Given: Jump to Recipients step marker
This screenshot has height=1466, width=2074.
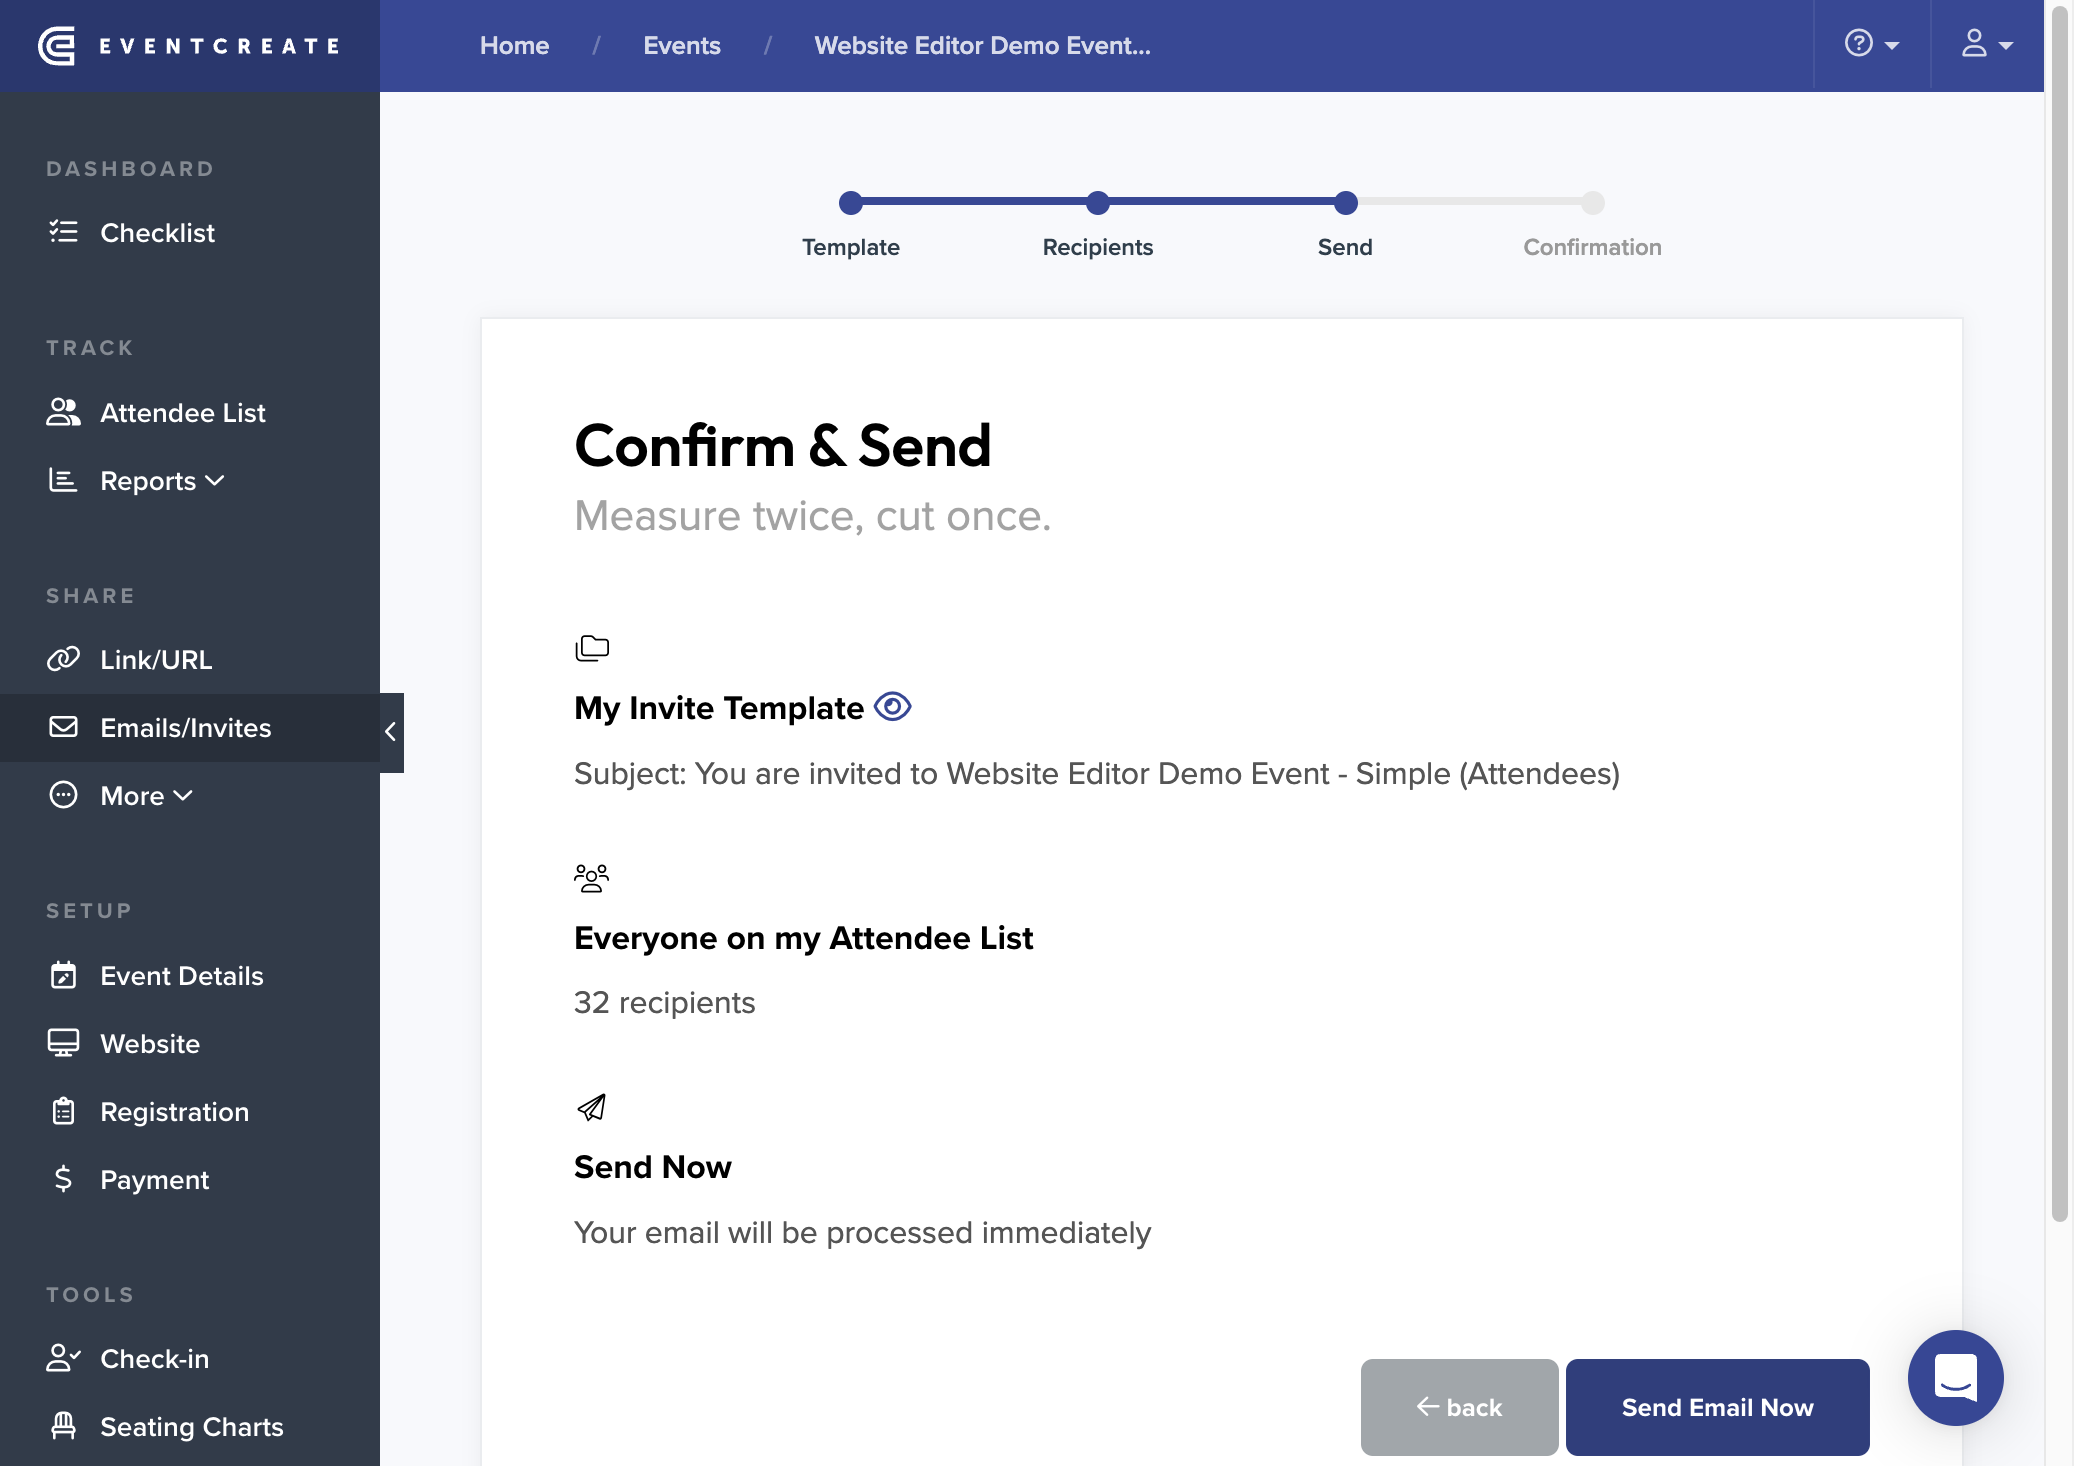Looking at the screenshot, I should point(1098,203).
